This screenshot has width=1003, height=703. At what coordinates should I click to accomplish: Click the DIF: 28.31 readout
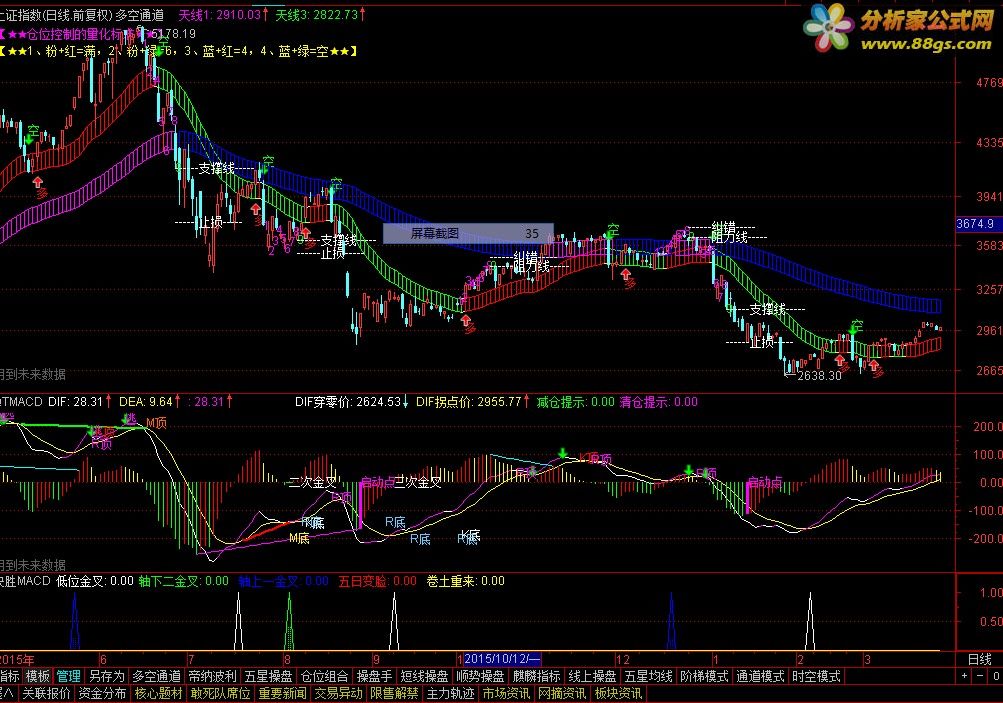pyautogui.click(x=75, y=402)
